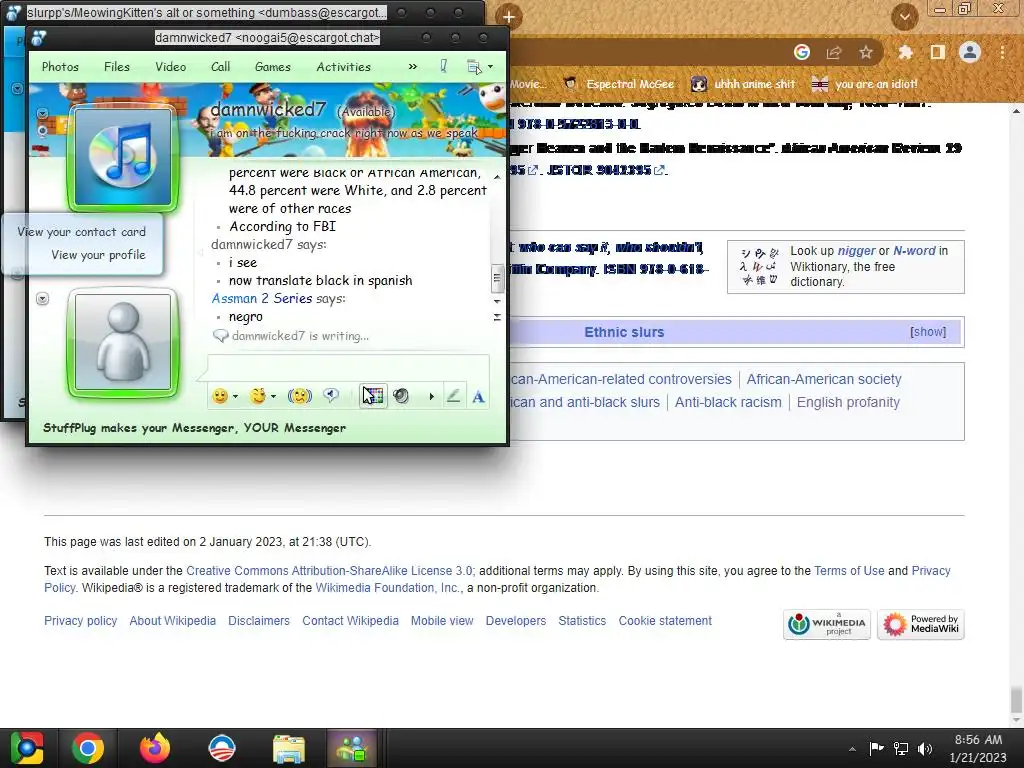Viewport: 1024px width, 768px height.
Task: Click the brush icon in Messenger menu bar
Action: 443,67
